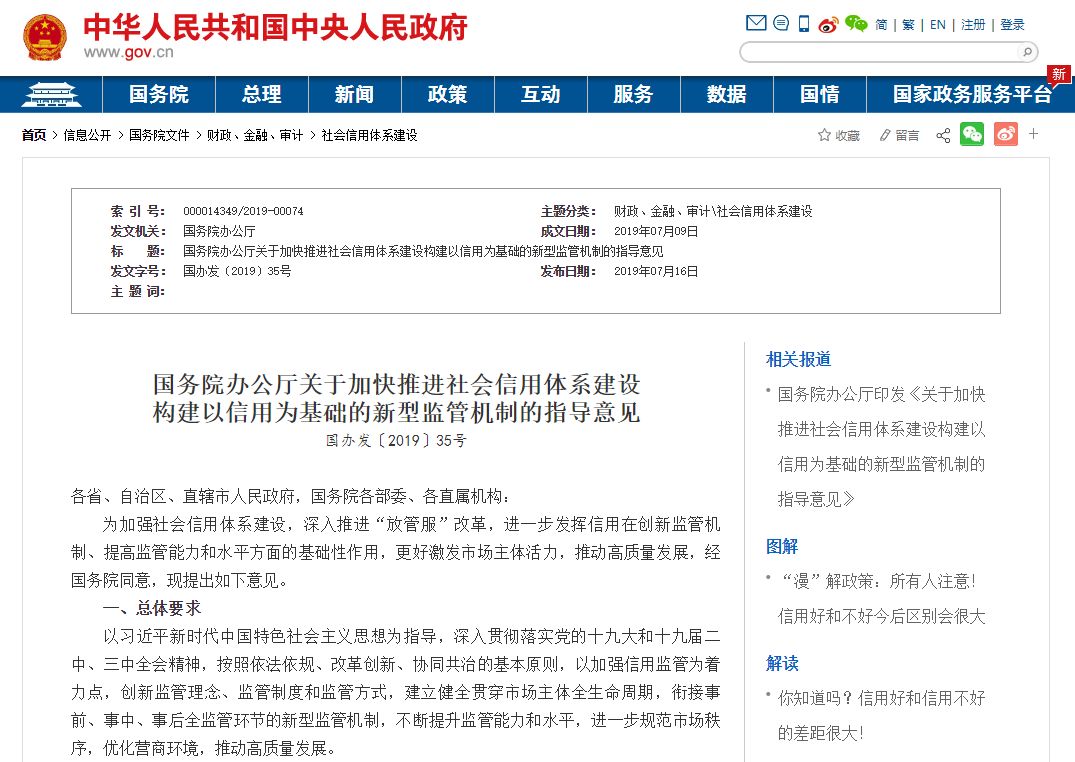
Task: Click the search magnifier icon
Action: (1027, 52)
